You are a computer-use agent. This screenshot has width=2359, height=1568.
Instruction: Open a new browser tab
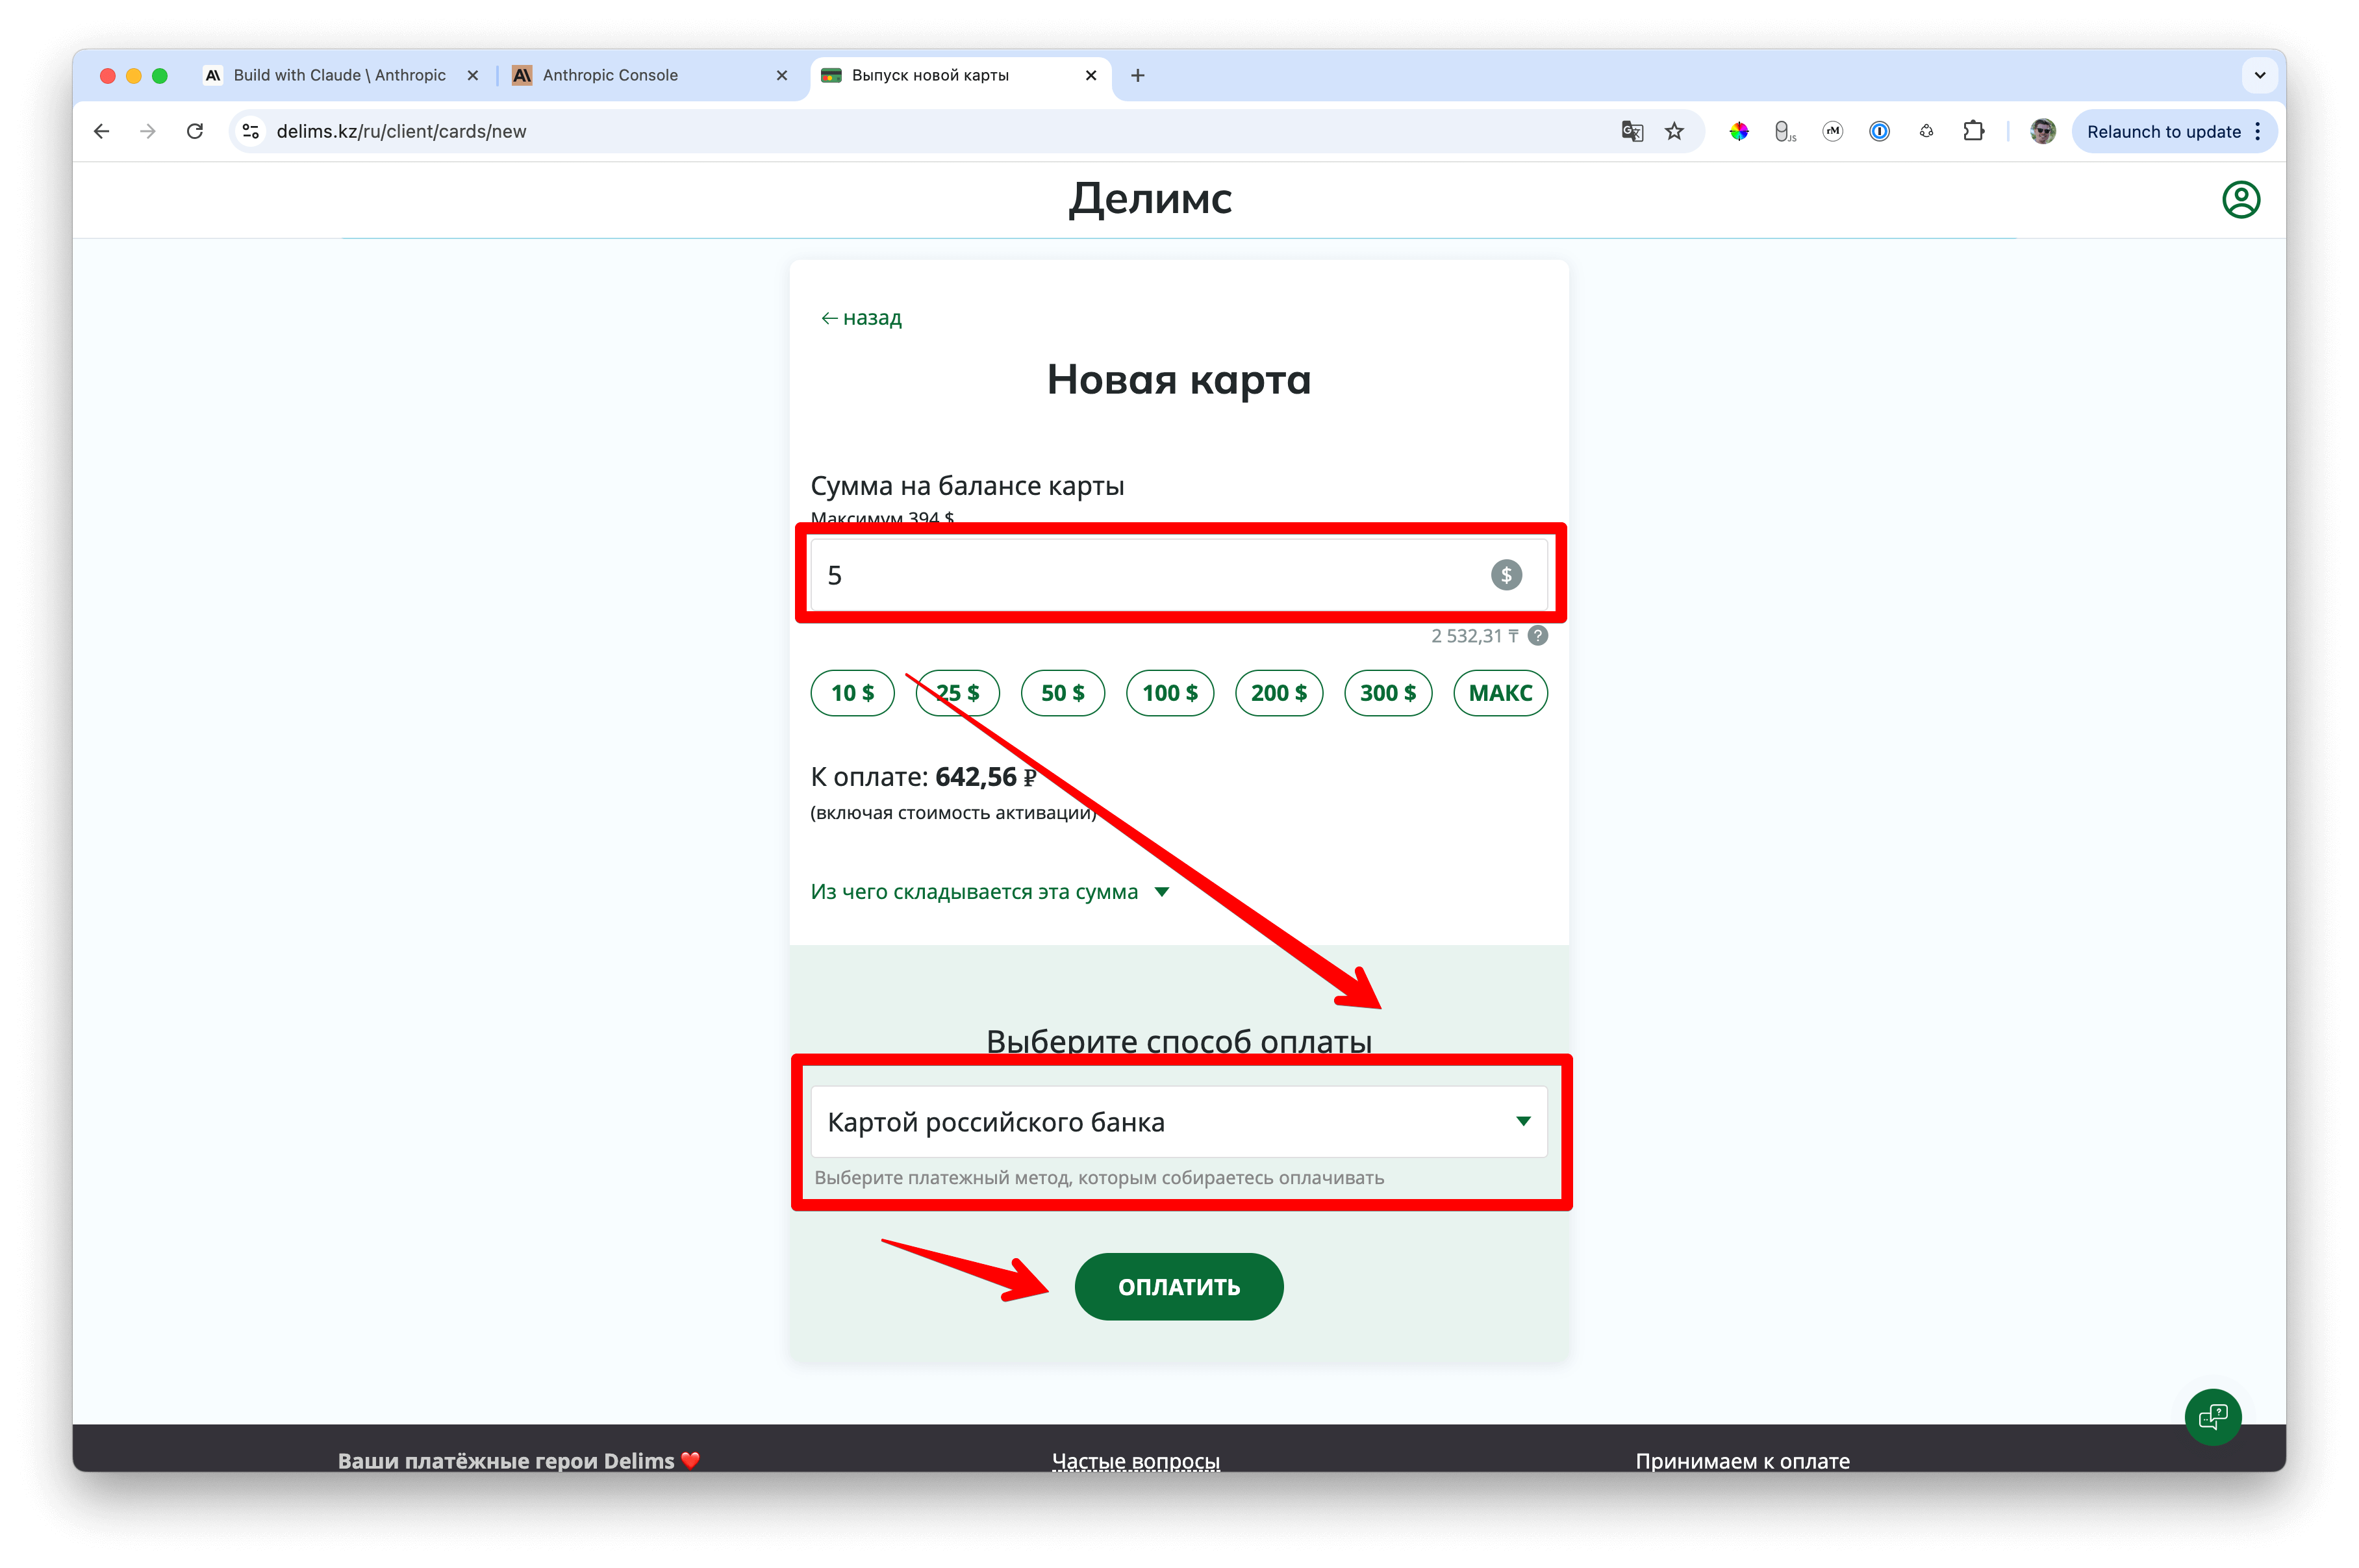pyautogui.click(x=1137, y=75)
